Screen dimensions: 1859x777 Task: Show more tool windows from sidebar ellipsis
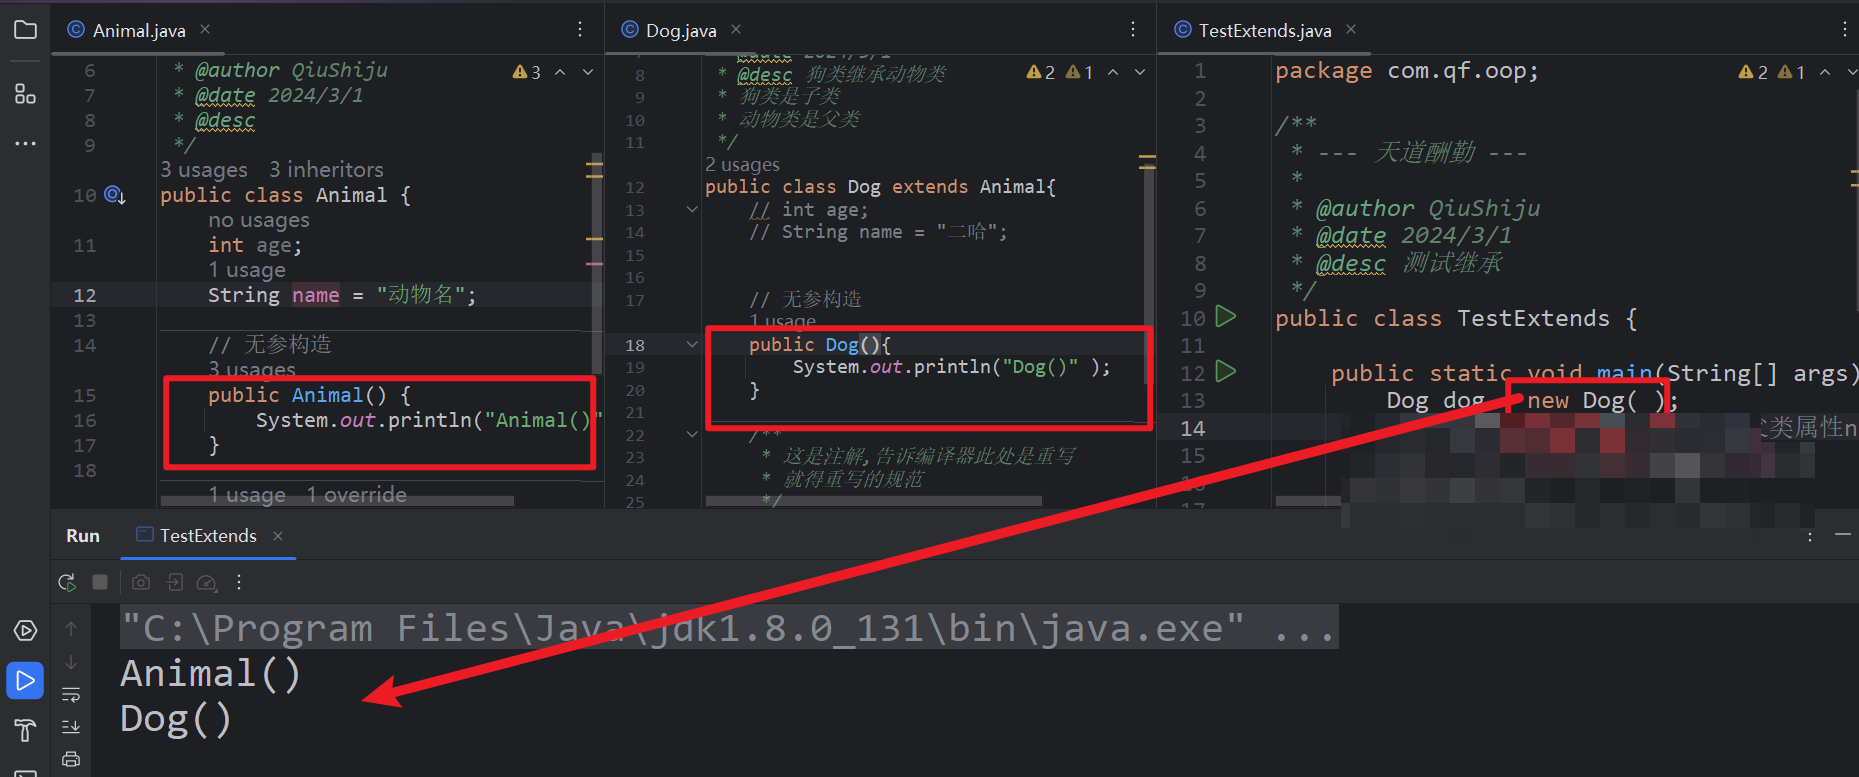coord(25,143)
